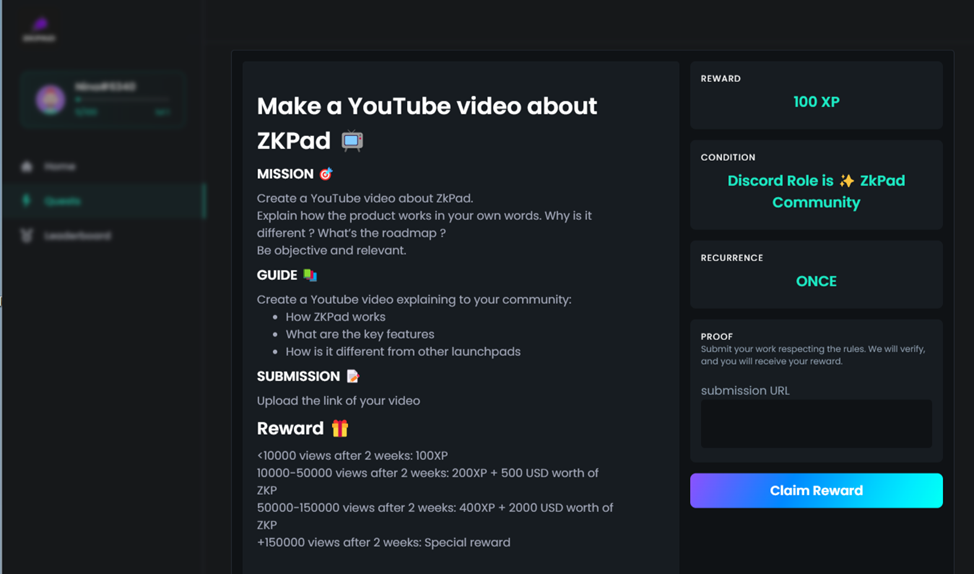Click the "Reward" heading in quest description
Screen dimensions: 974x574
(x=290, y=428)
